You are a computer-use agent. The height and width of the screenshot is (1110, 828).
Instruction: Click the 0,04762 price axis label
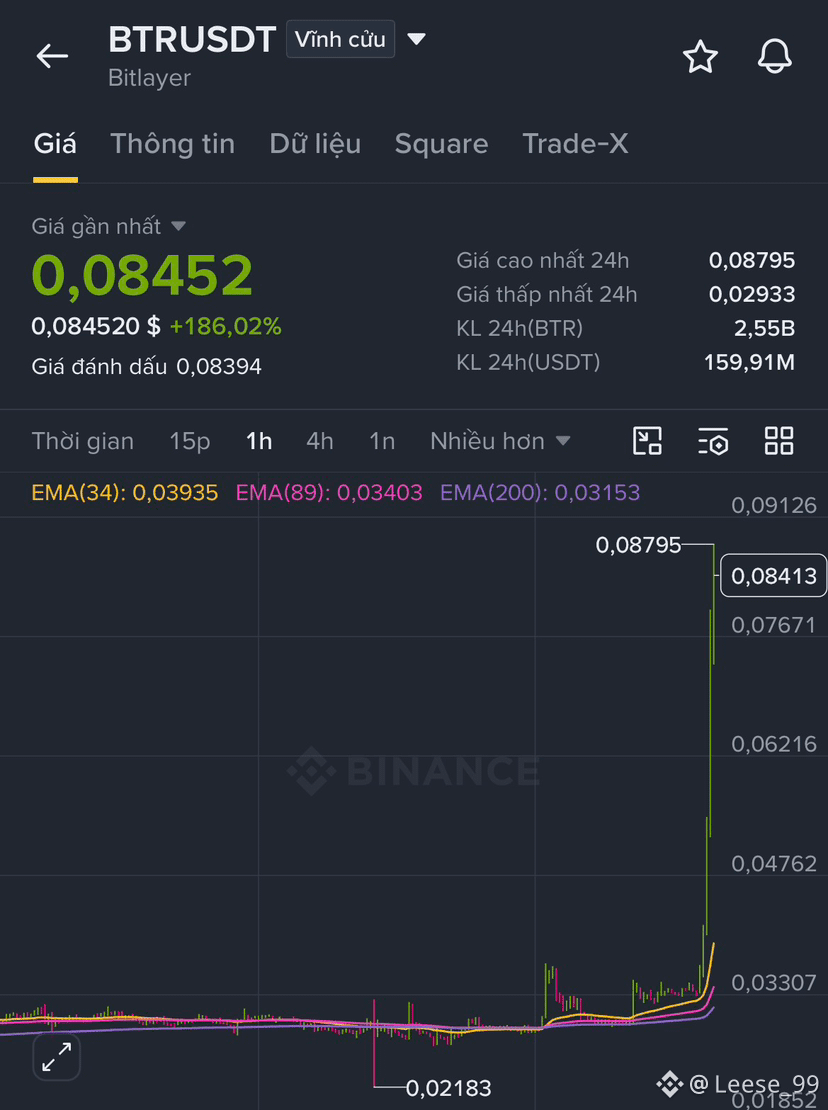[774, 864]
